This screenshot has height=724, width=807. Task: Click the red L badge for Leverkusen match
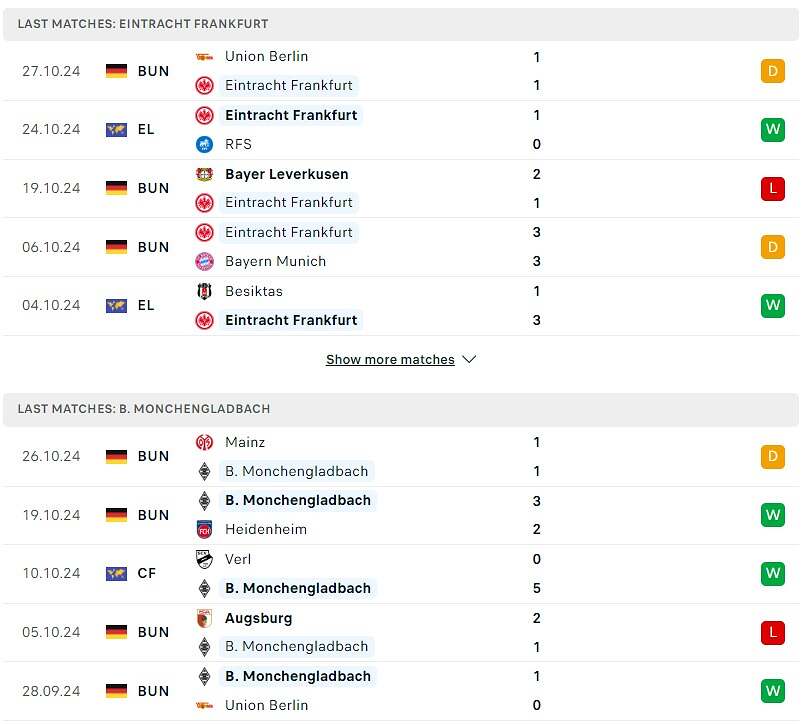pos(772,188)
